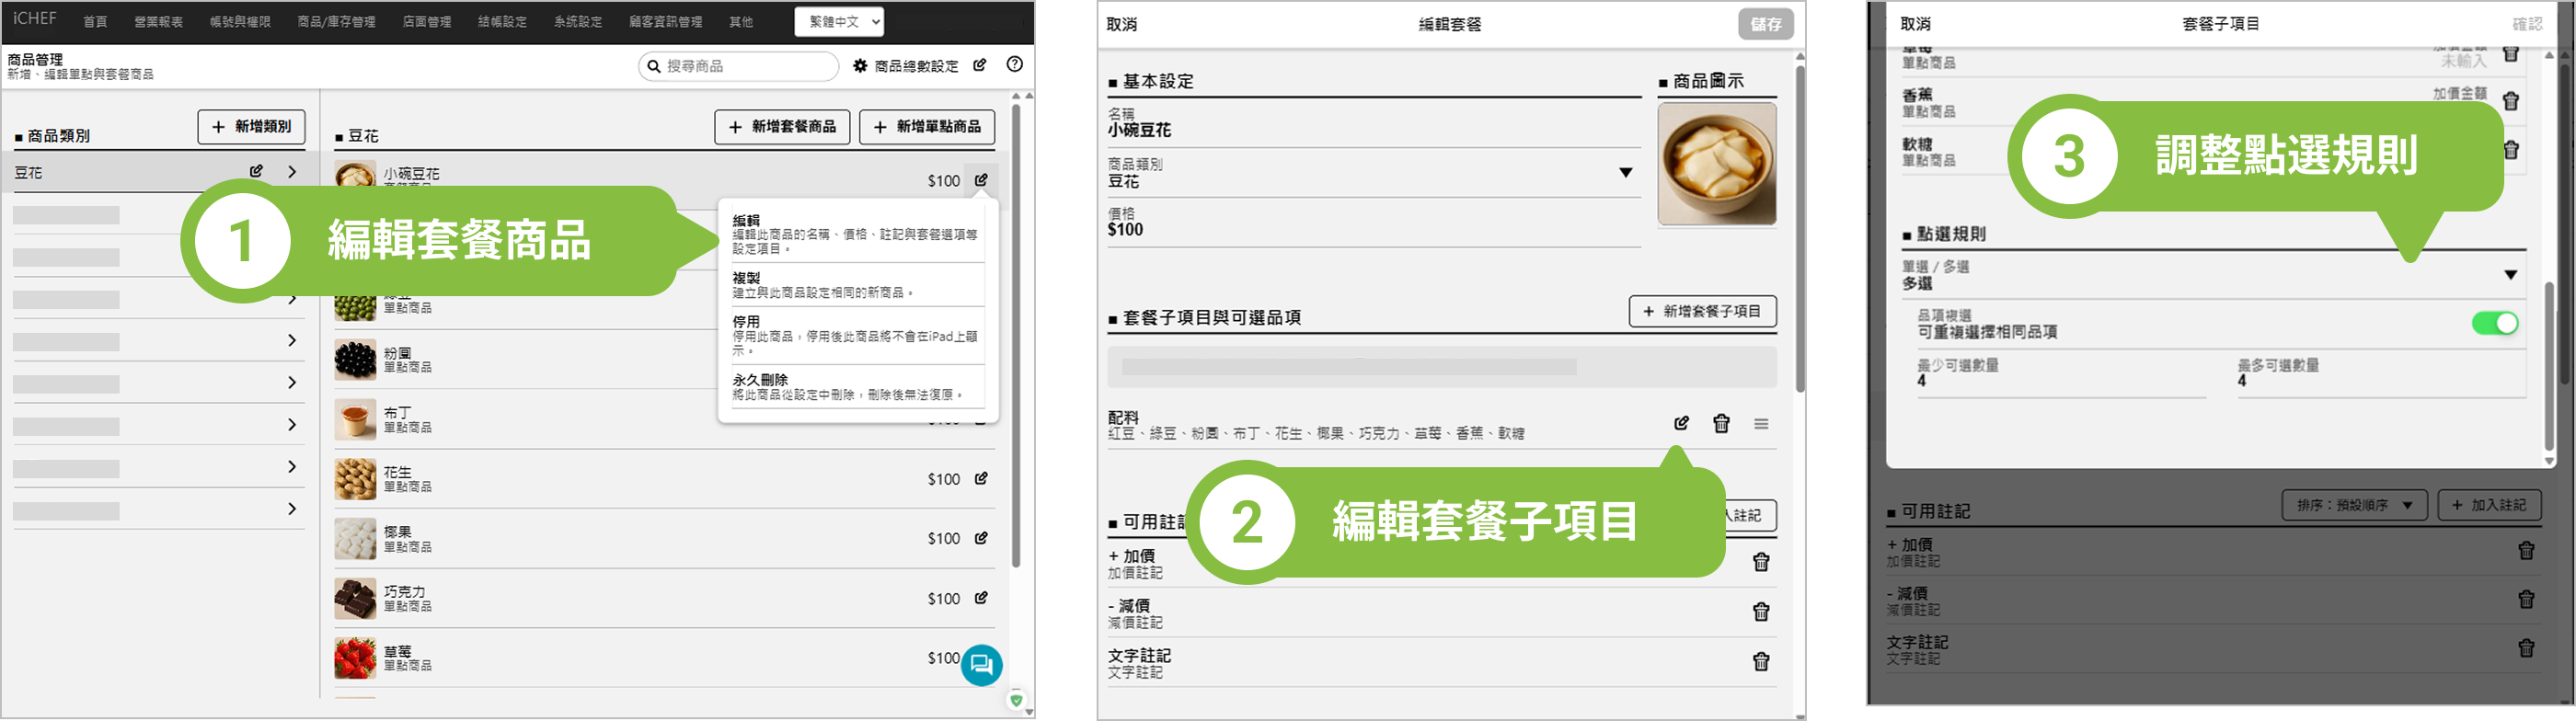
Task: Edit the 配料 combo sub-item
Action: [x=1681, y=424]
